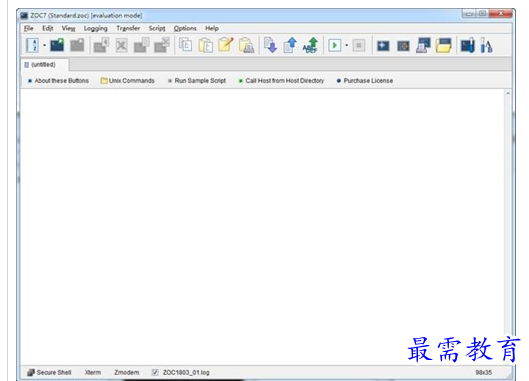Click Call Host from Host Directory button
The width and height of the screenshot is (529, 381).
click(281, 81)
